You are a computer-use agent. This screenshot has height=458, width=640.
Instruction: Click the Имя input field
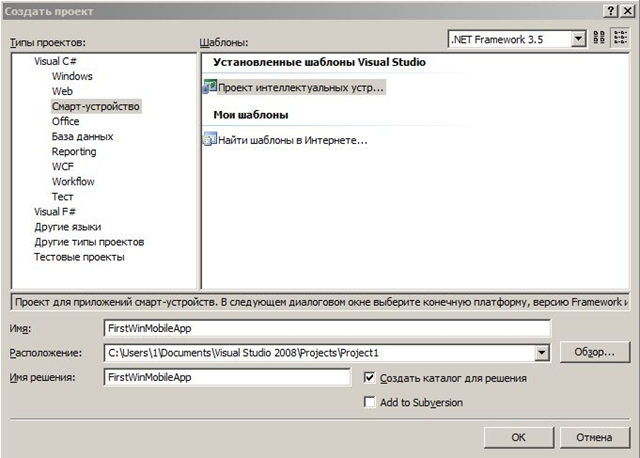pyautogui.click(x=327, y=328)
